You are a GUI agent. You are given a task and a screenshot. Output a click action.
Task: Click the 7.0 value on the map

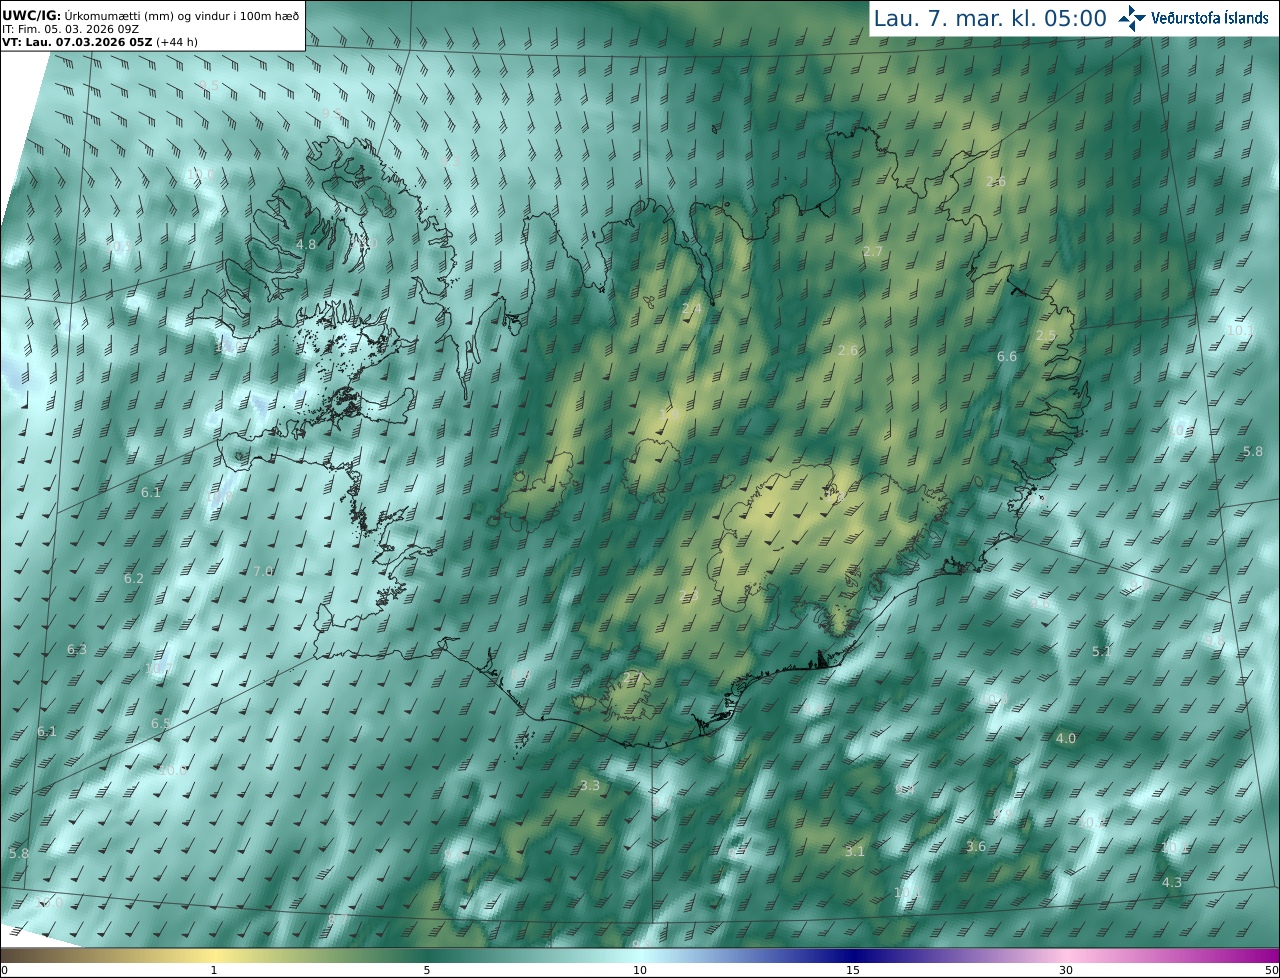[x=263, y=571]
